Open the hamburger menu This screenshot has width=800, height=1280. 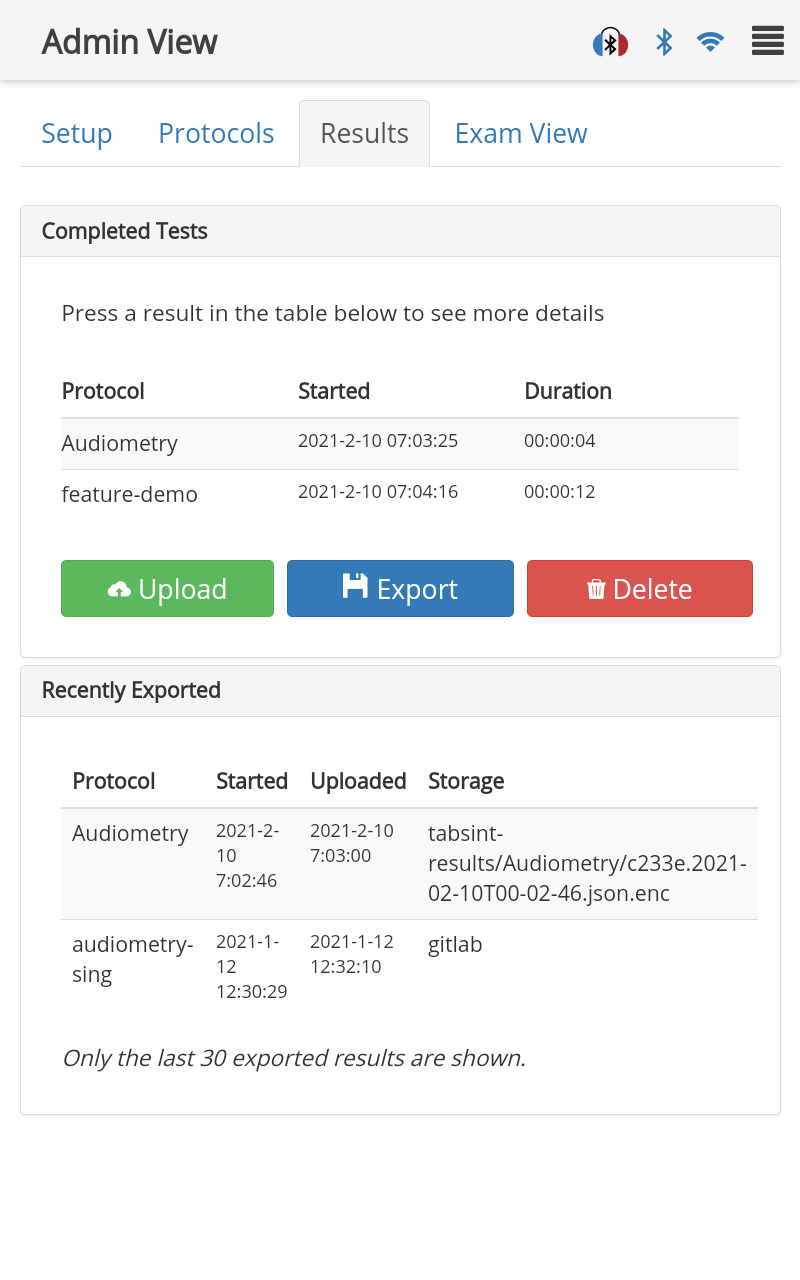tap(767, 42)
